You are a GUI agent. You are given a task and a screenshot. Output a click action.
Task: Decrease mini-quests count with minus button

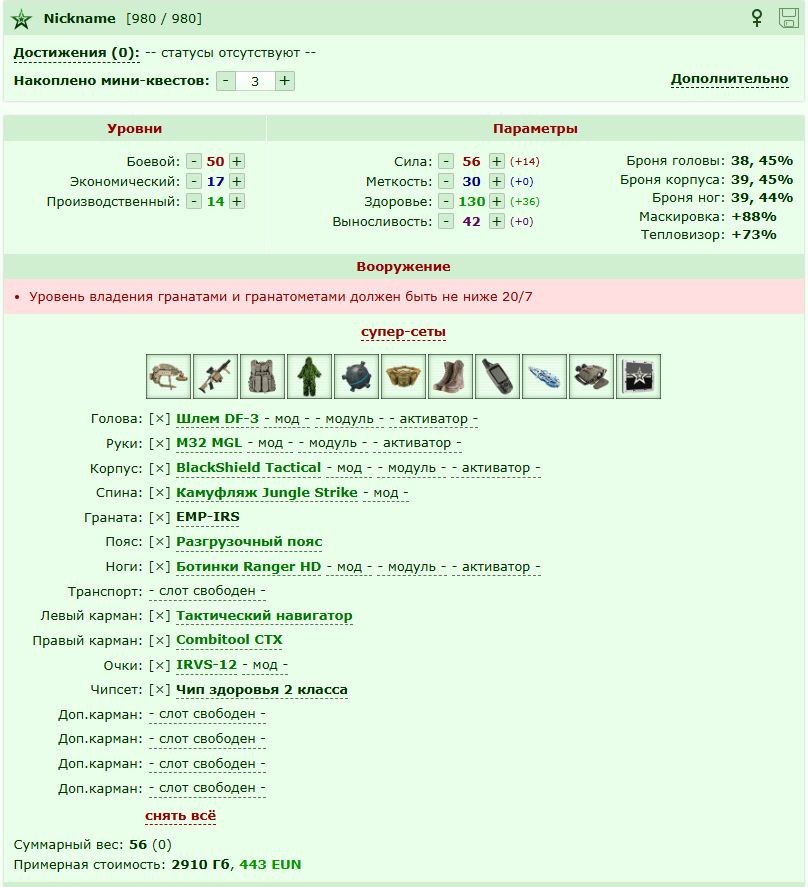pos(225,81)
